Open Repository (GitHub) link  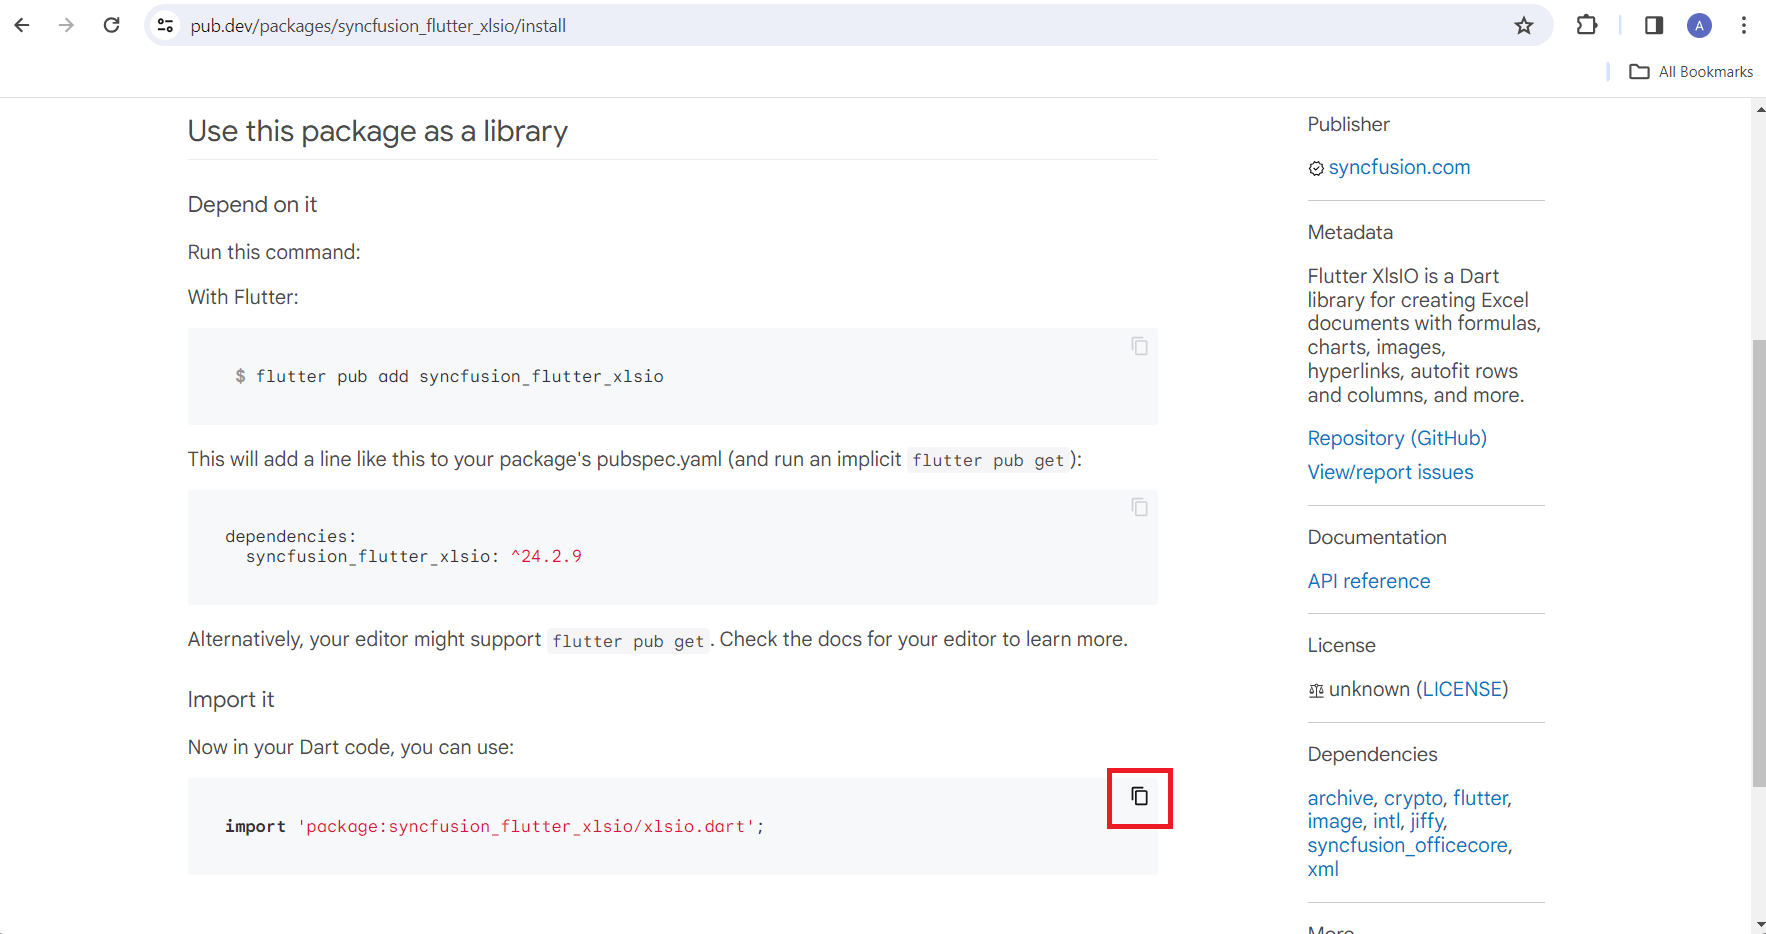[x=1396, y=438]
